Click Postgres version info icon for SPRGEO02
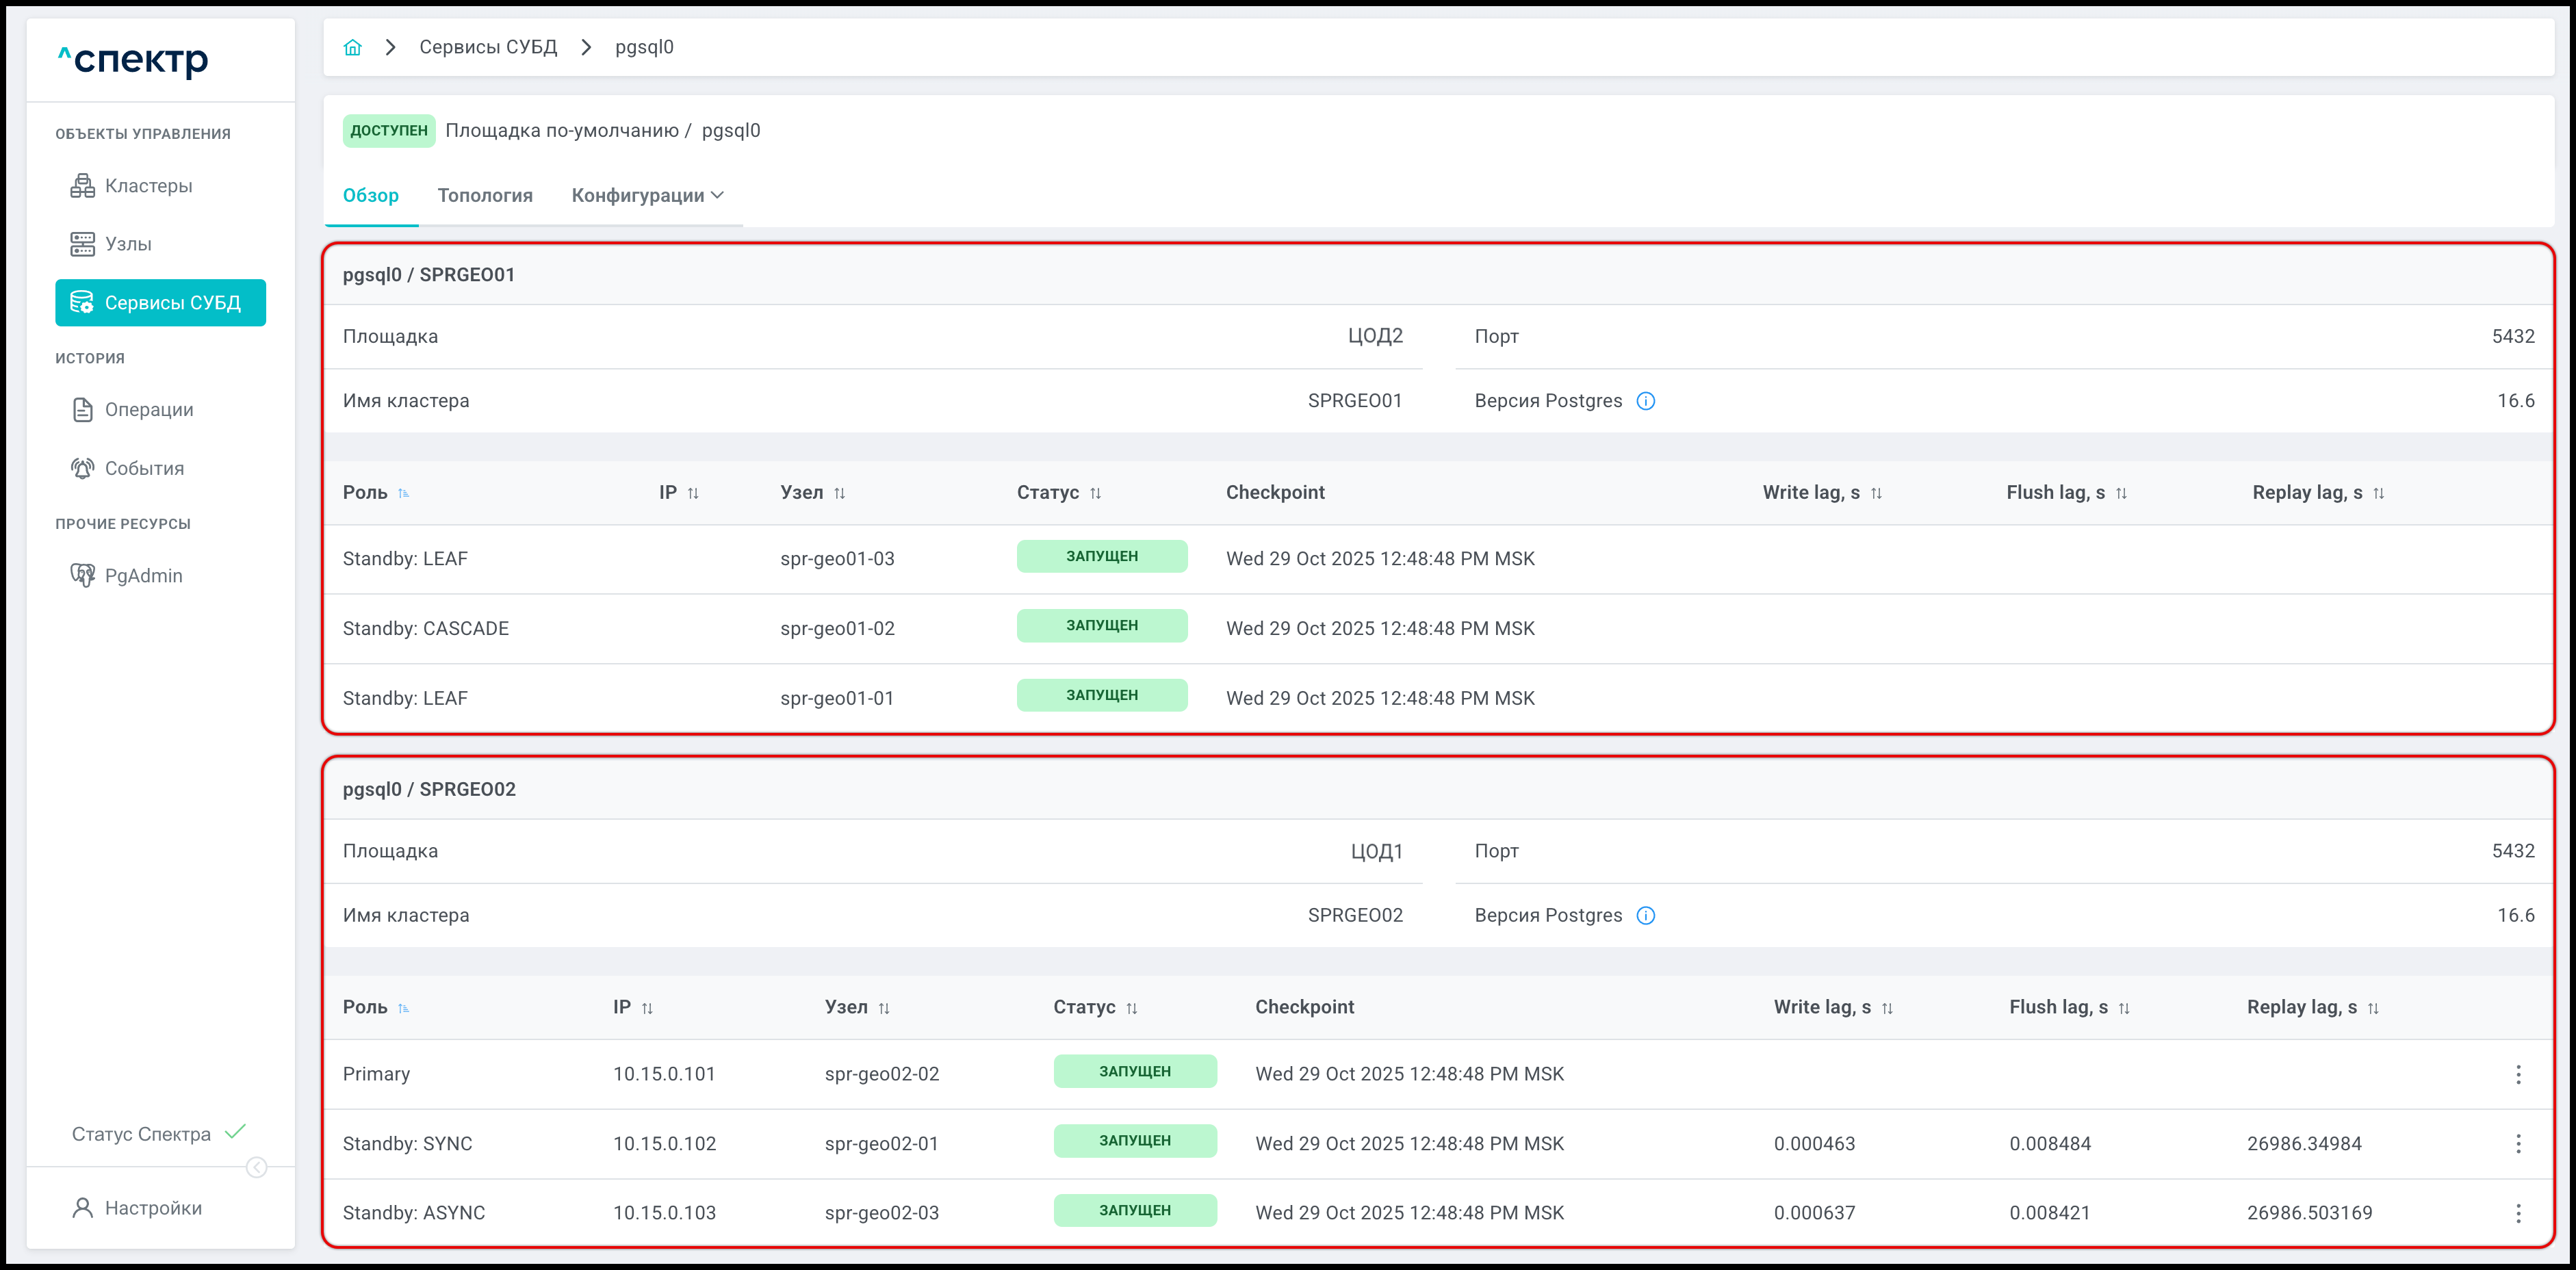This screenshot has width=2576, height=1270. 1645,916
